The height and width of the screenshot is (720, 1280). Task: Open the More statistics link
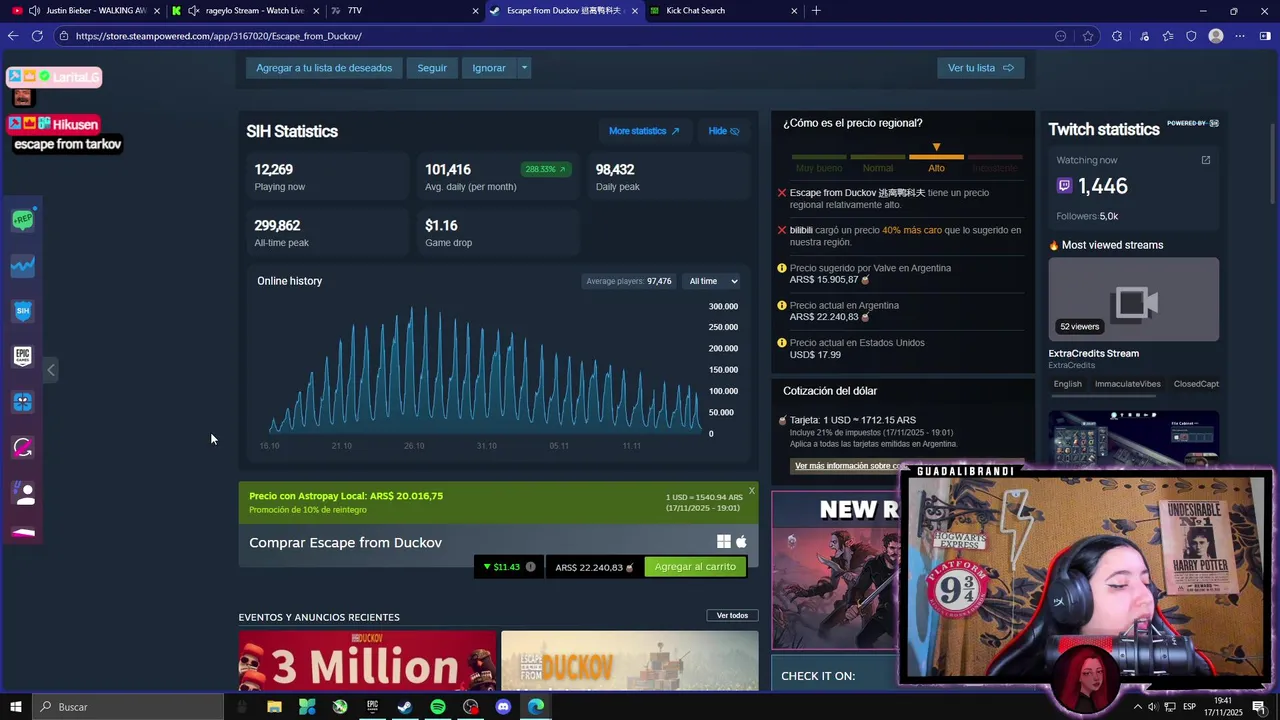644,131
